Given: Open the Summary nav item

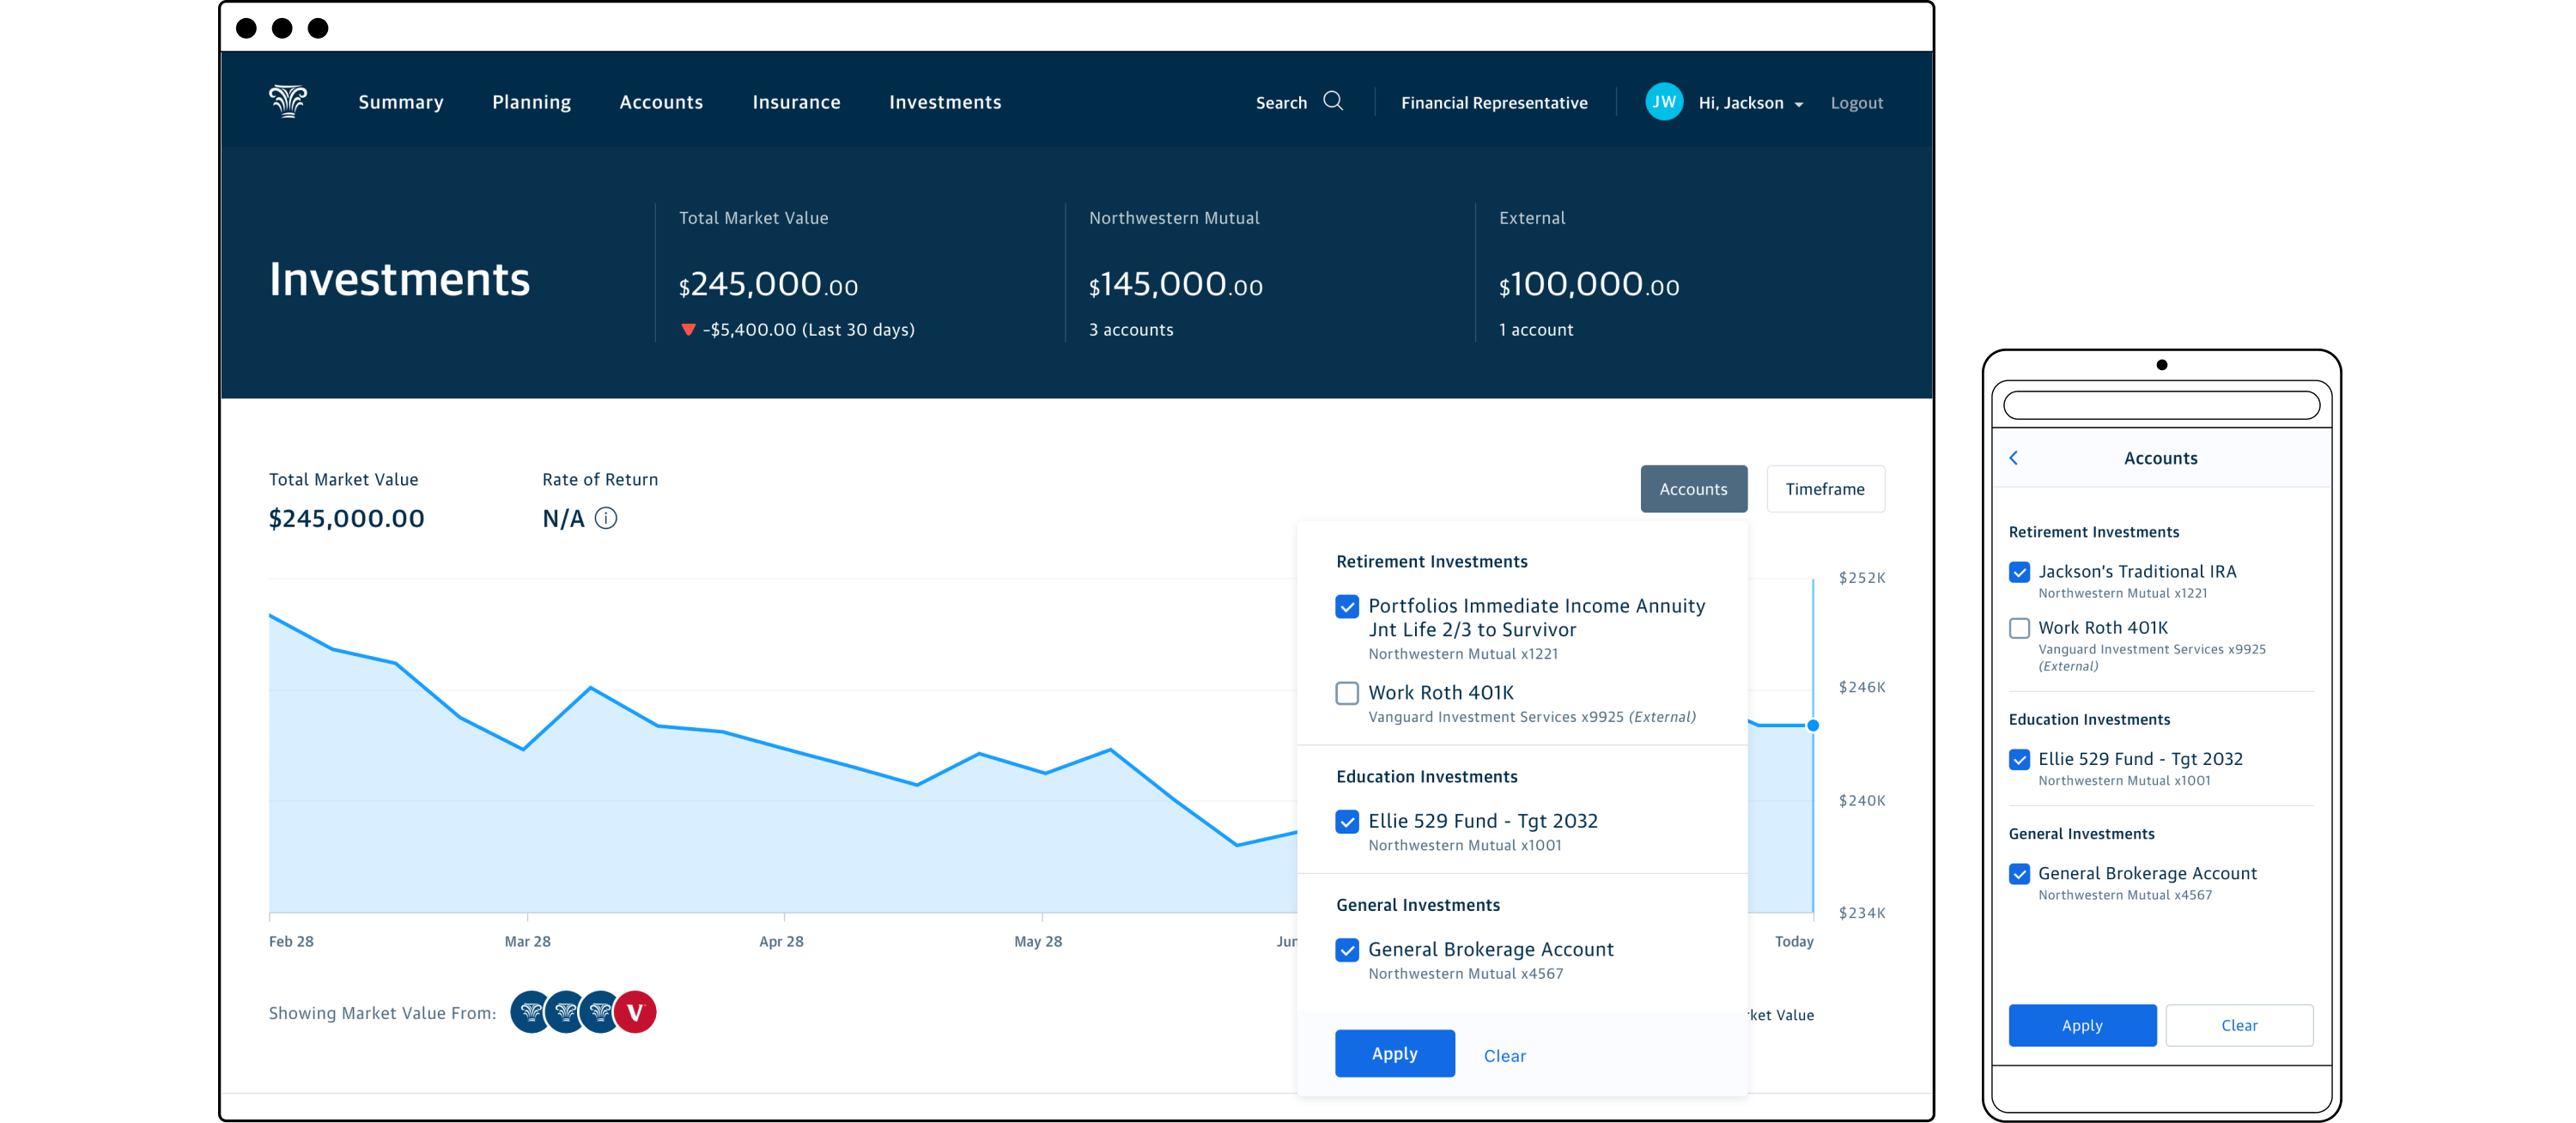Looking at the screenshot, I should (401, 102).
